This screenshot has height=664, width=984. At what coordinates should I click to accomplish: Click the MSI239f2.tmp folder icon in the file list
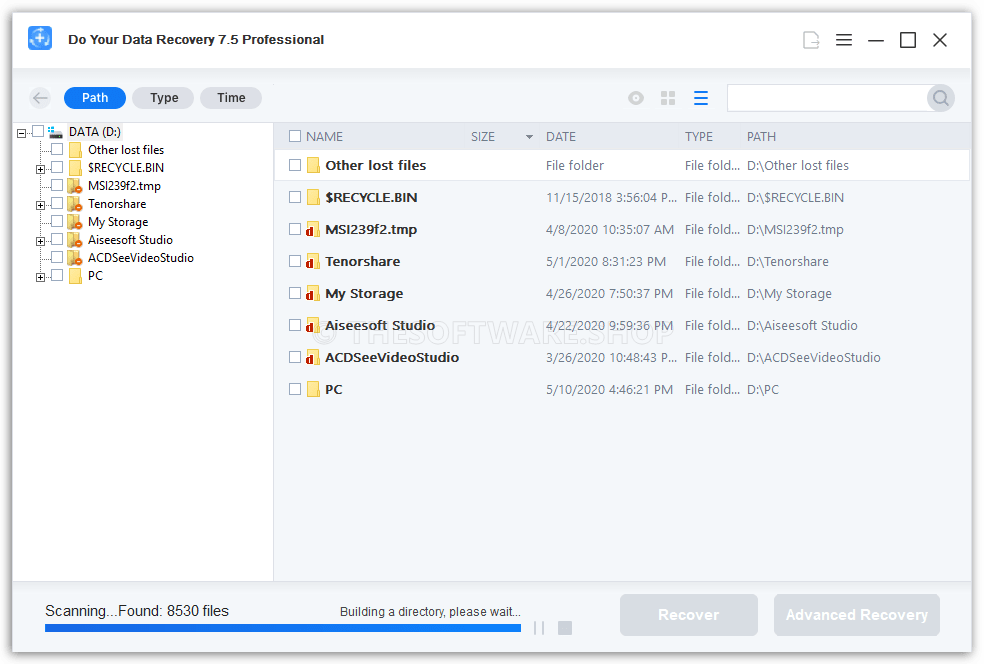[x=313, y=229]
